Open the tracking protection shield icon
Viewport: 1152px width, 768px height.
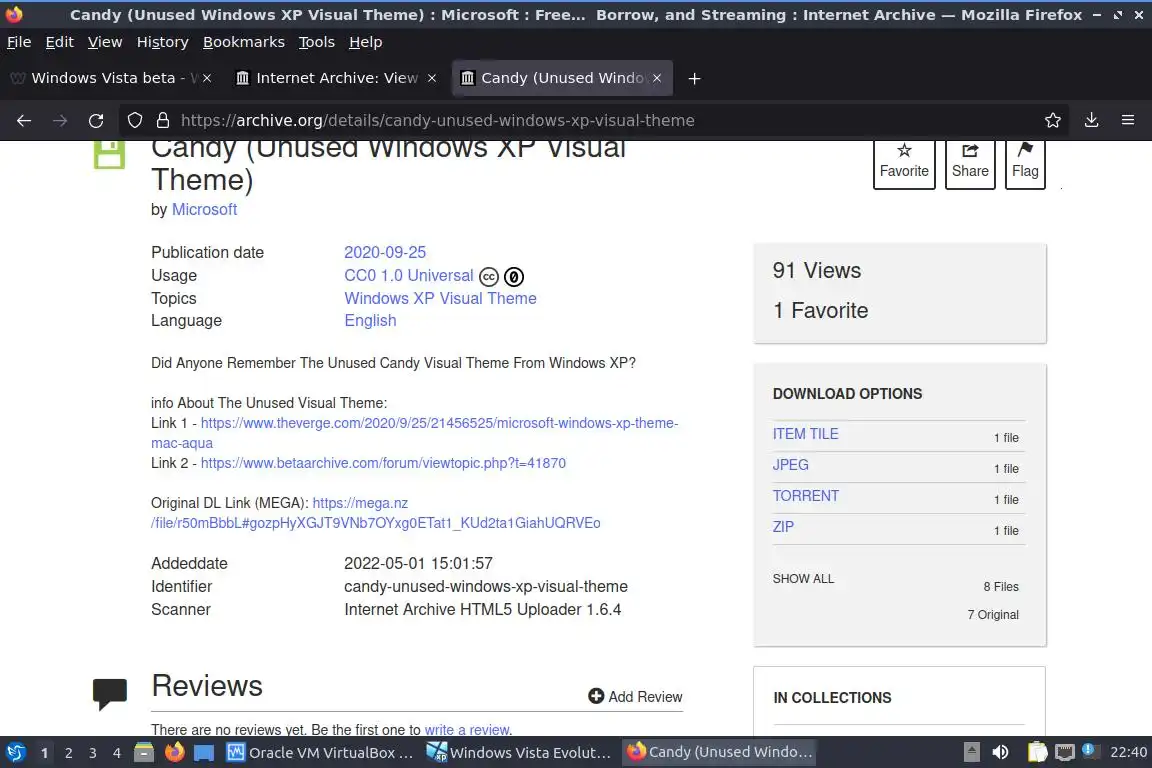[x=134, y=121]
